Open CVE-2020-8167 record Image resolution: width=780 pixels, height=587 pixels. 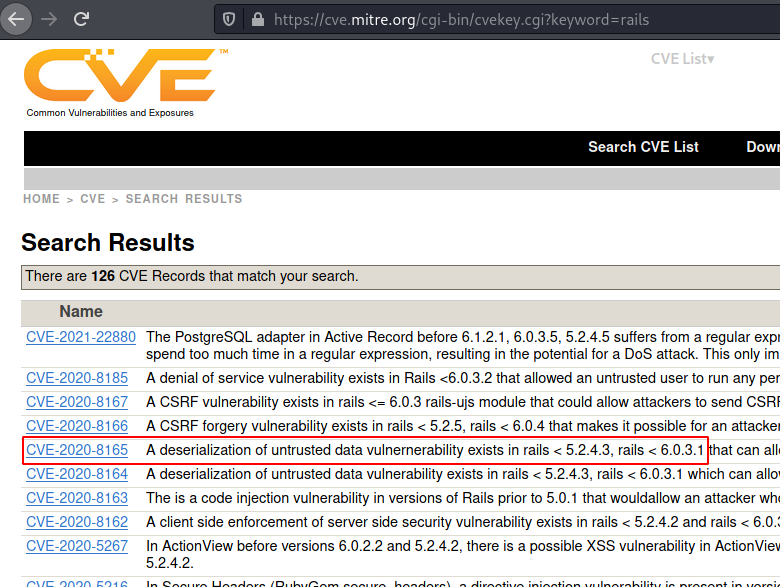point(77,402)
